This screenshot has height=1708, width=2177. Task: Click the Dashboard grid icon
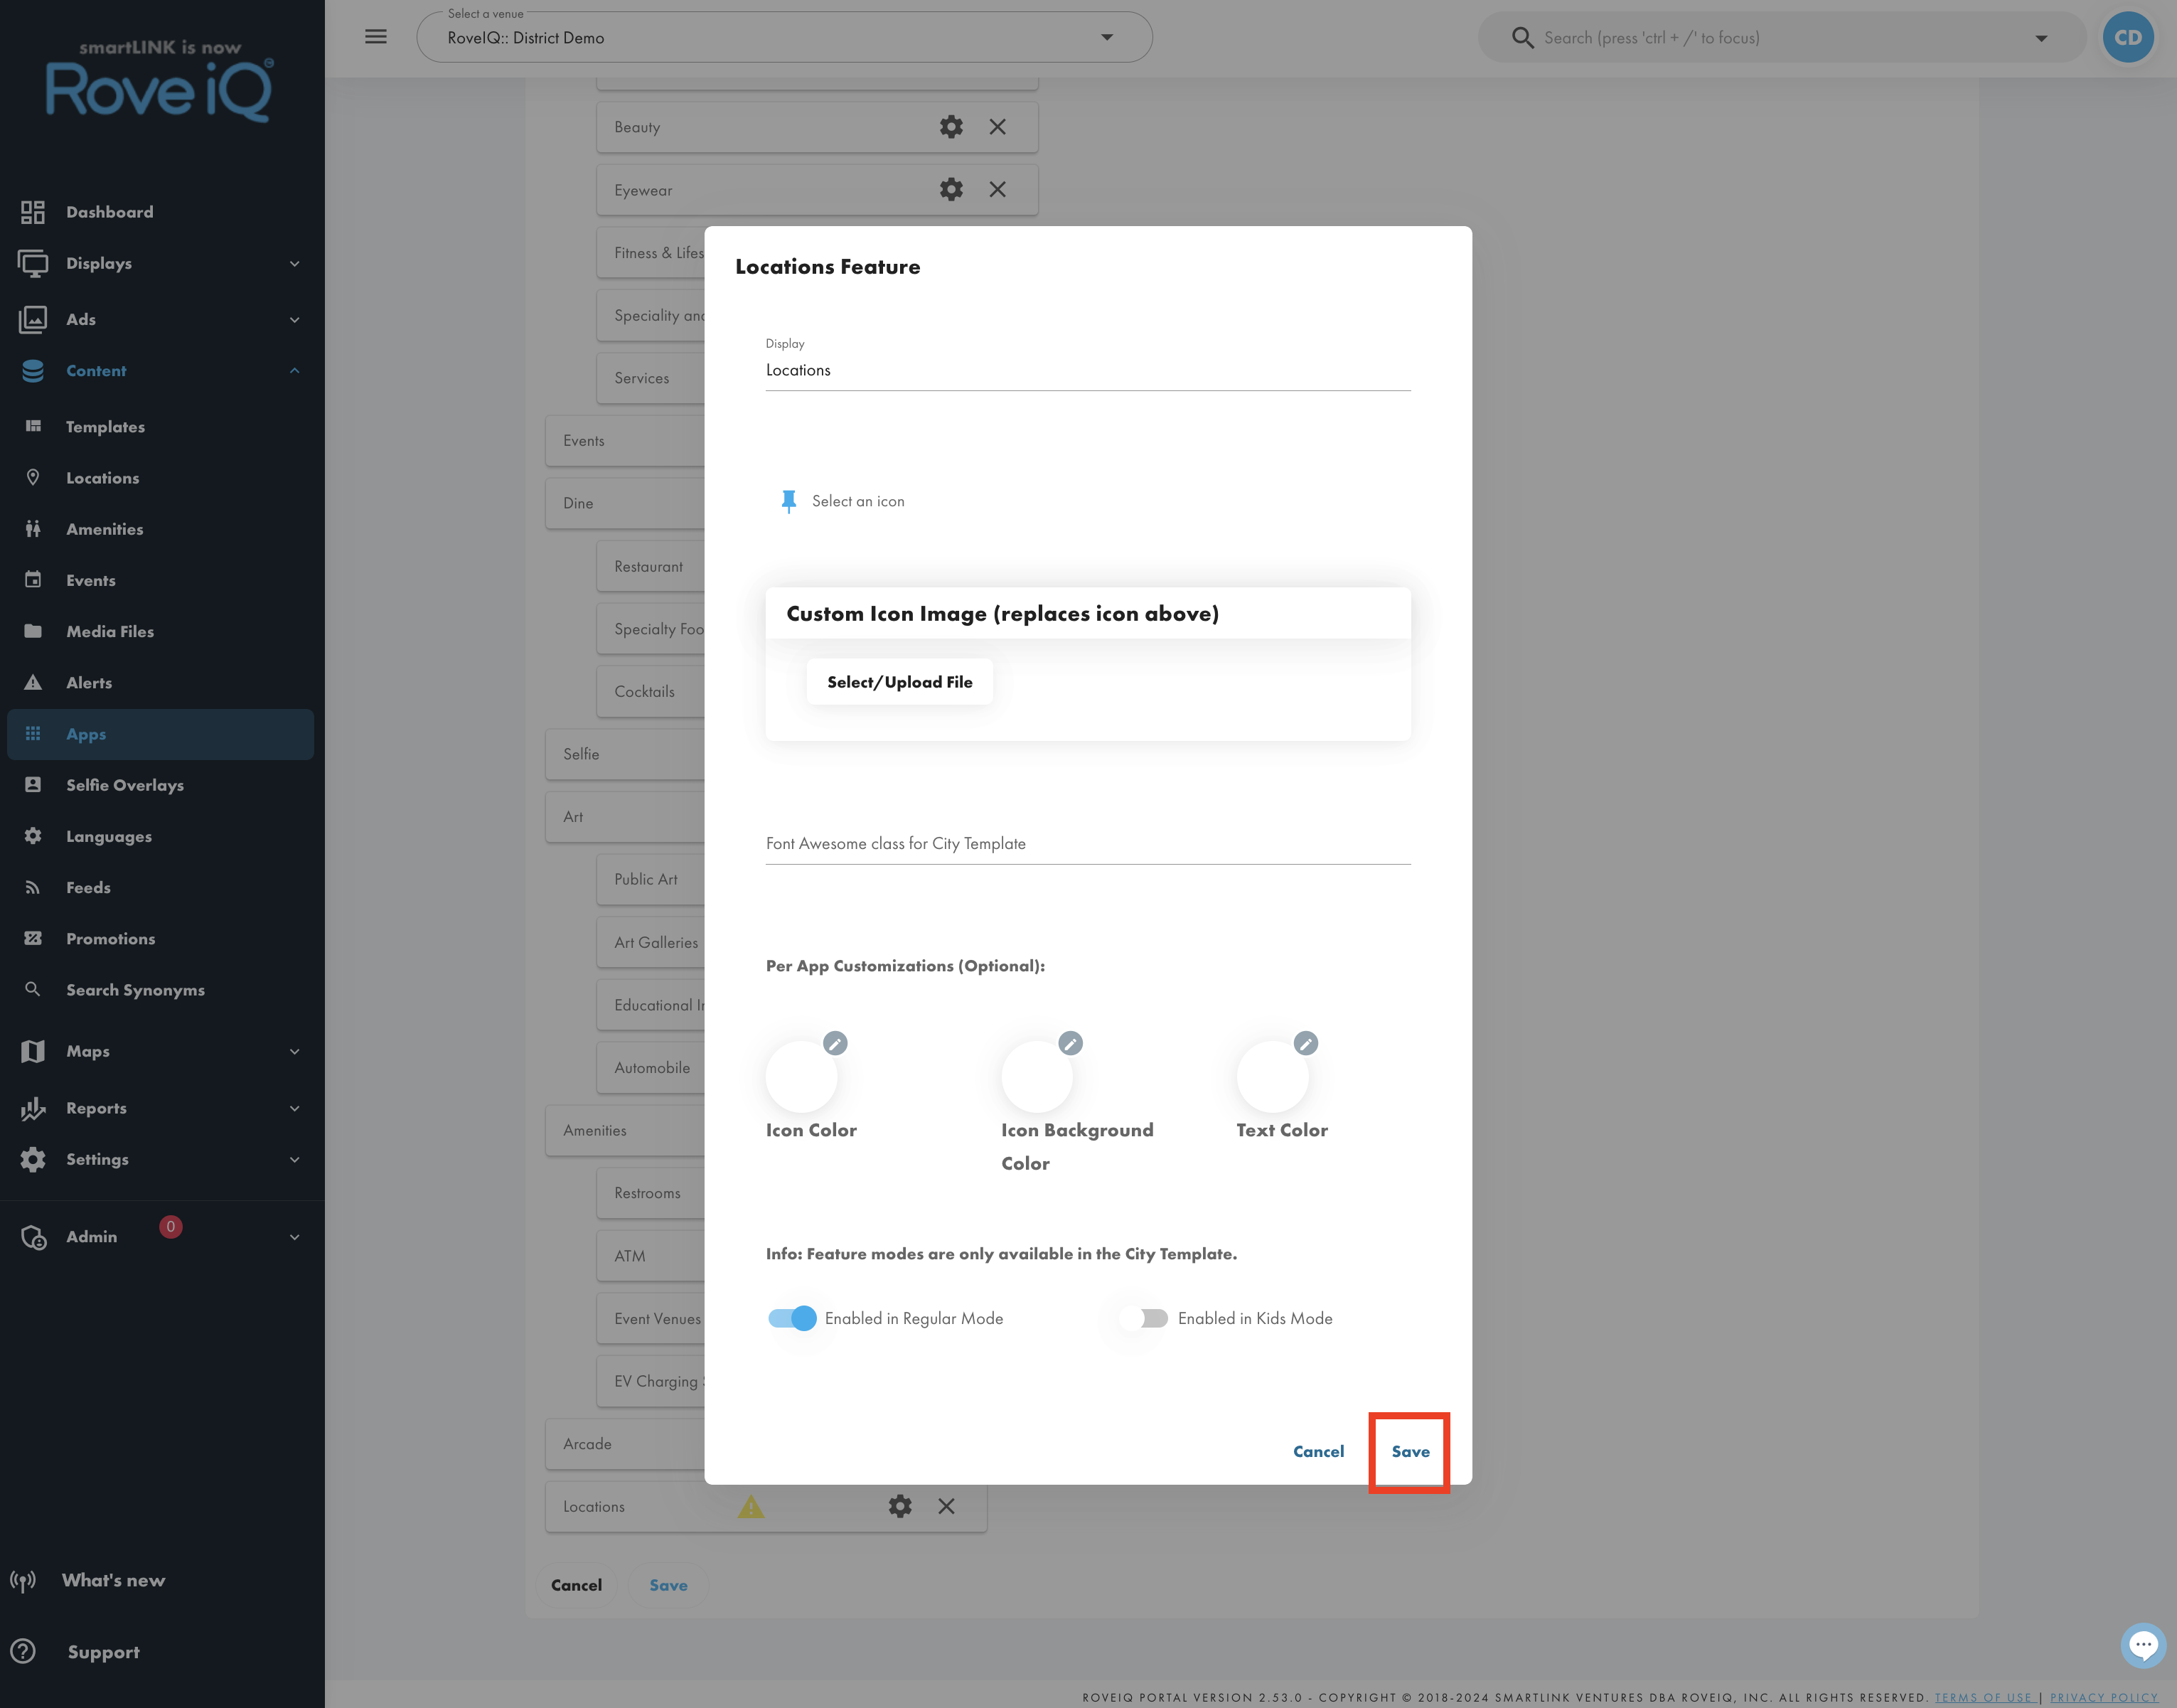click(x=33, y=212)
